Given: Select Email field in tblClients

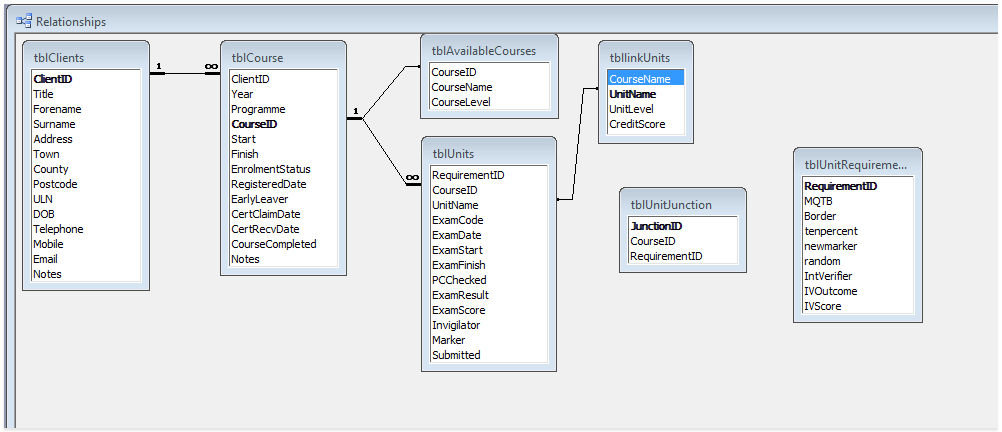Looking at the screenshot, I should (x=86, y=259).
